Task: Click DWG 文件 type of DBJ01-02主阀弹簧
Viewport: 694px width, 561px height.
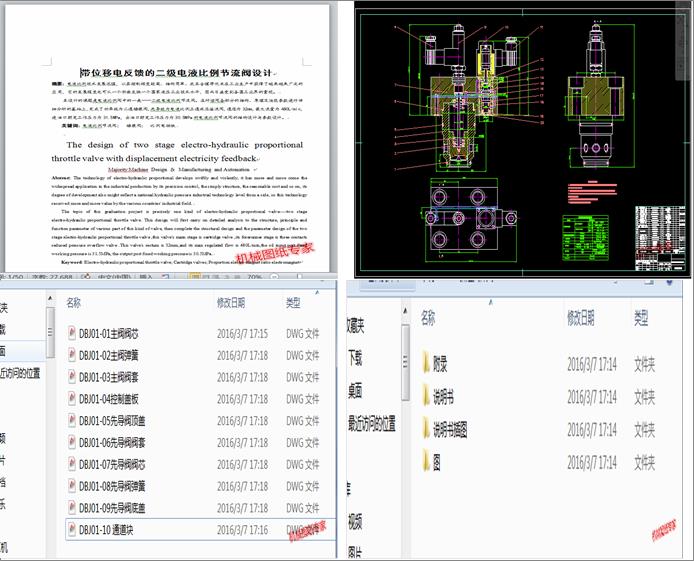Action: tap(302, 355)
